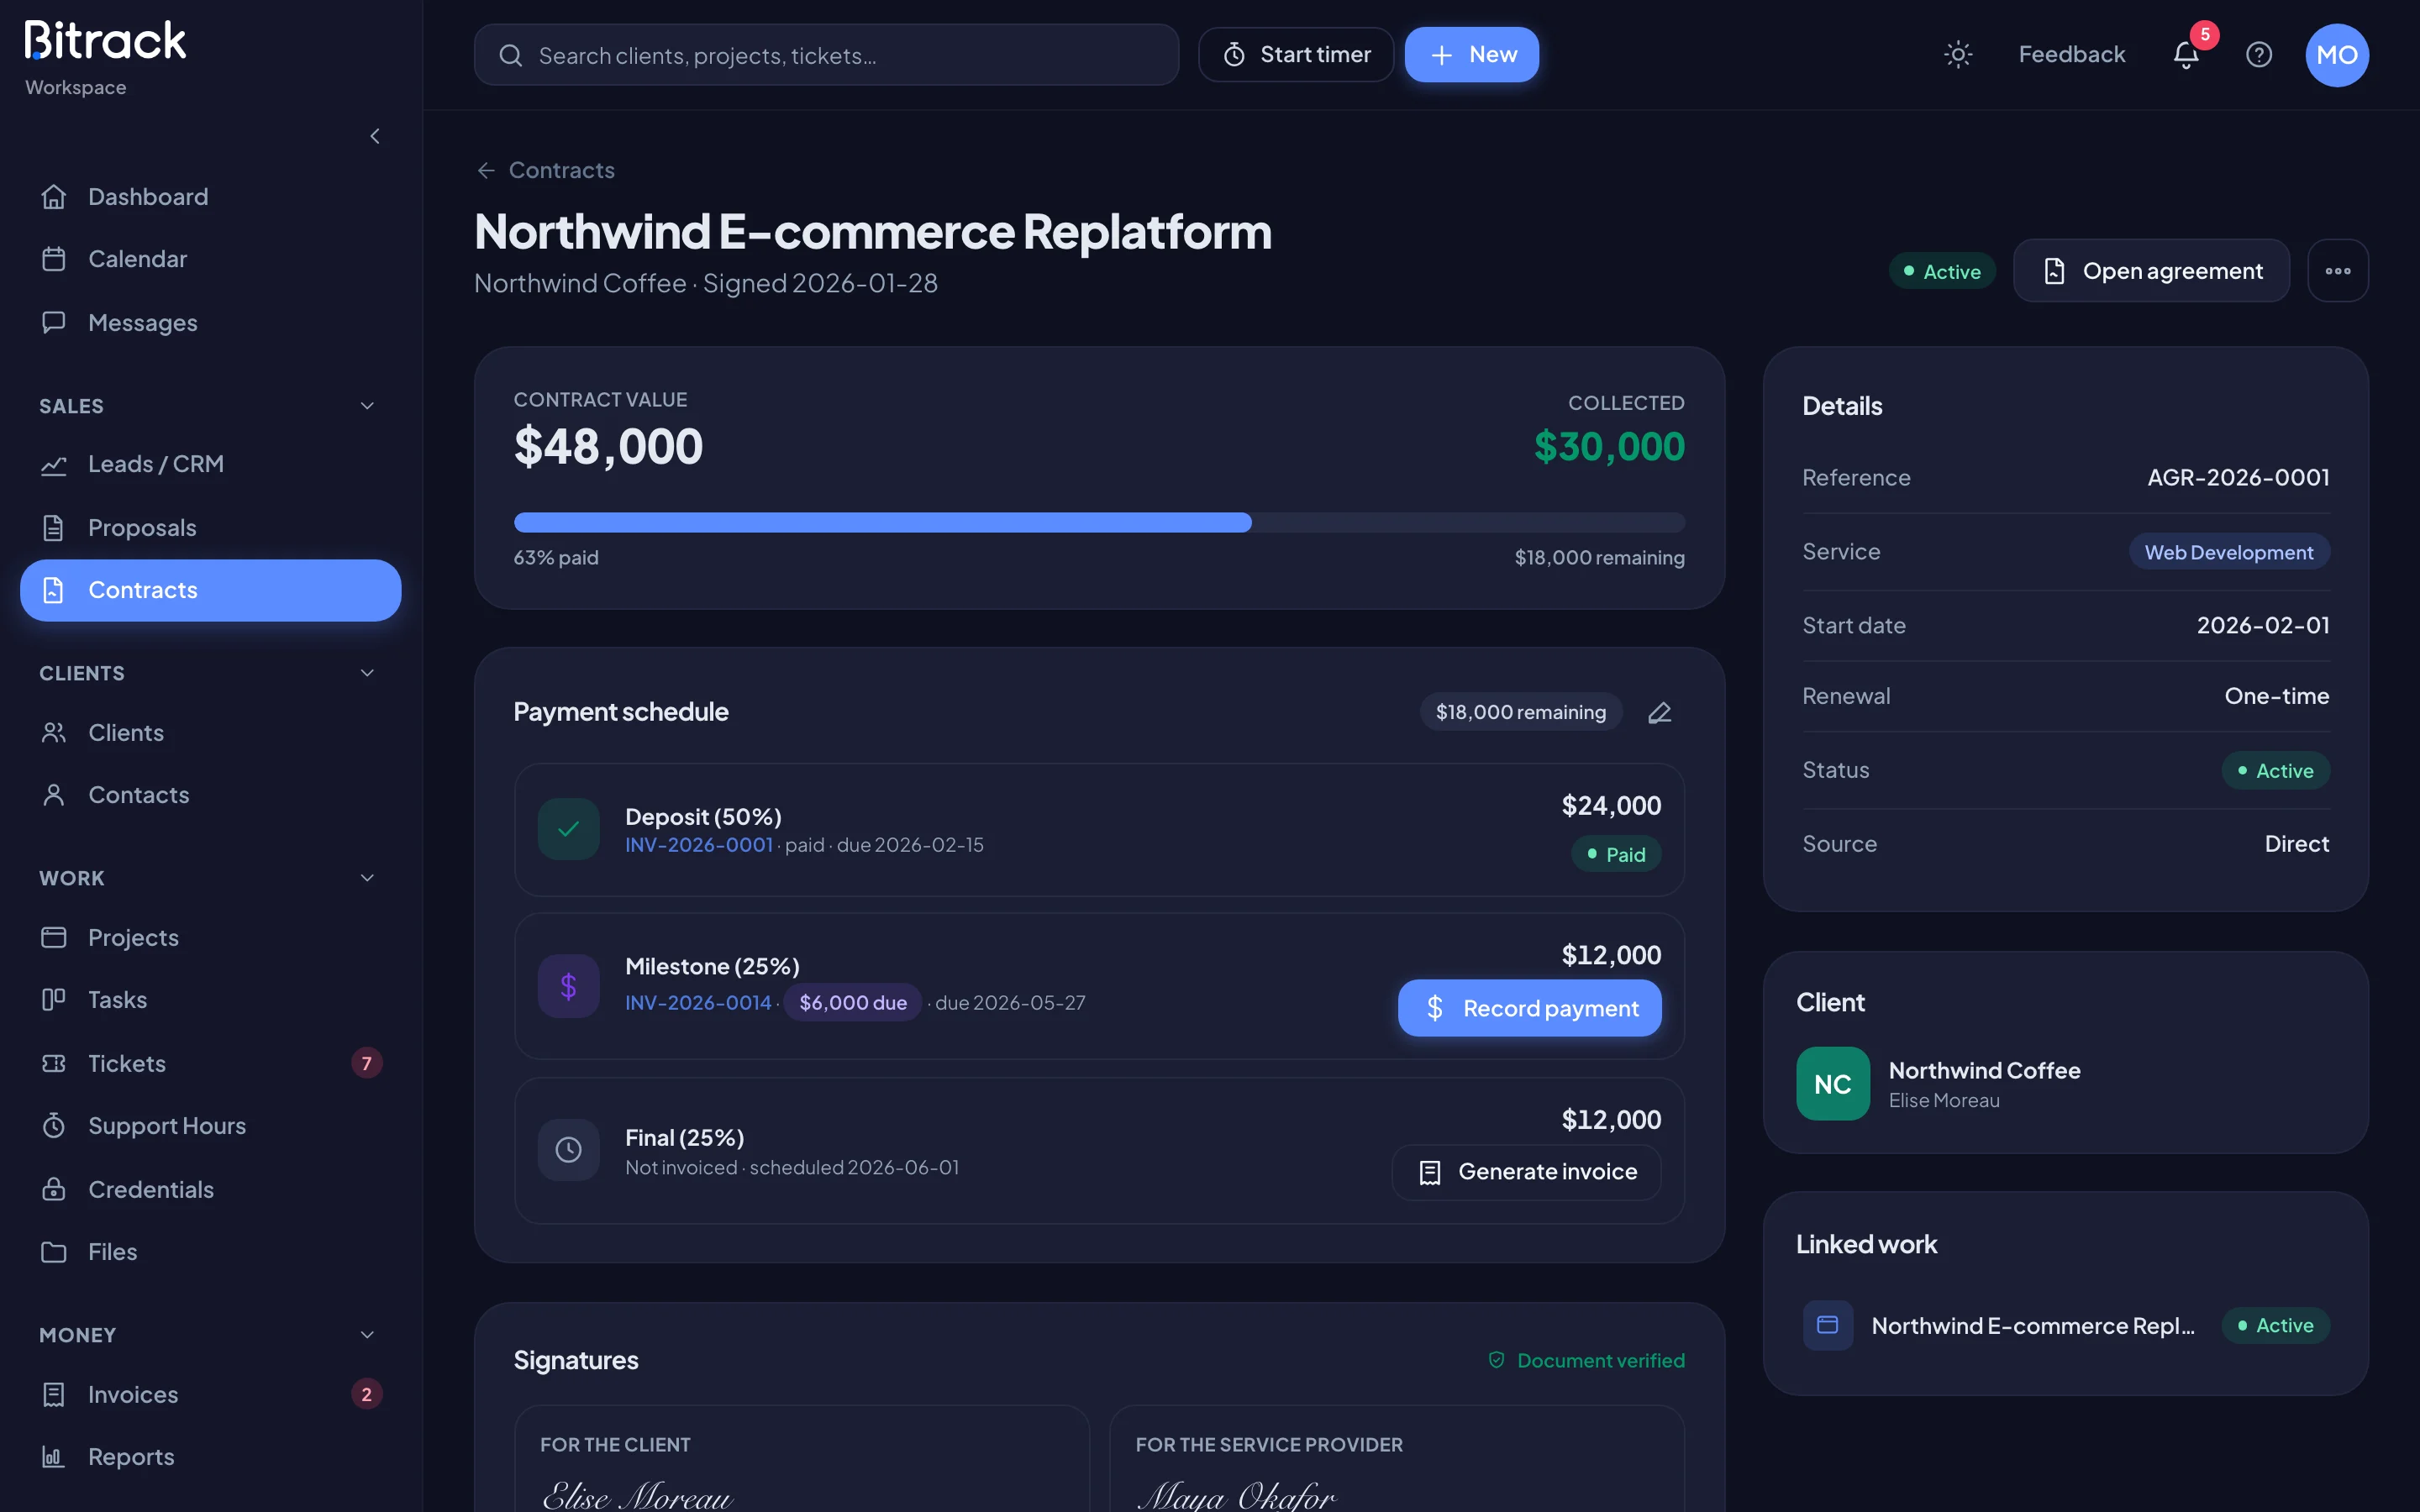Click Open agreement button
Screen dimensions: 2420x1512
coord(2151,271)
